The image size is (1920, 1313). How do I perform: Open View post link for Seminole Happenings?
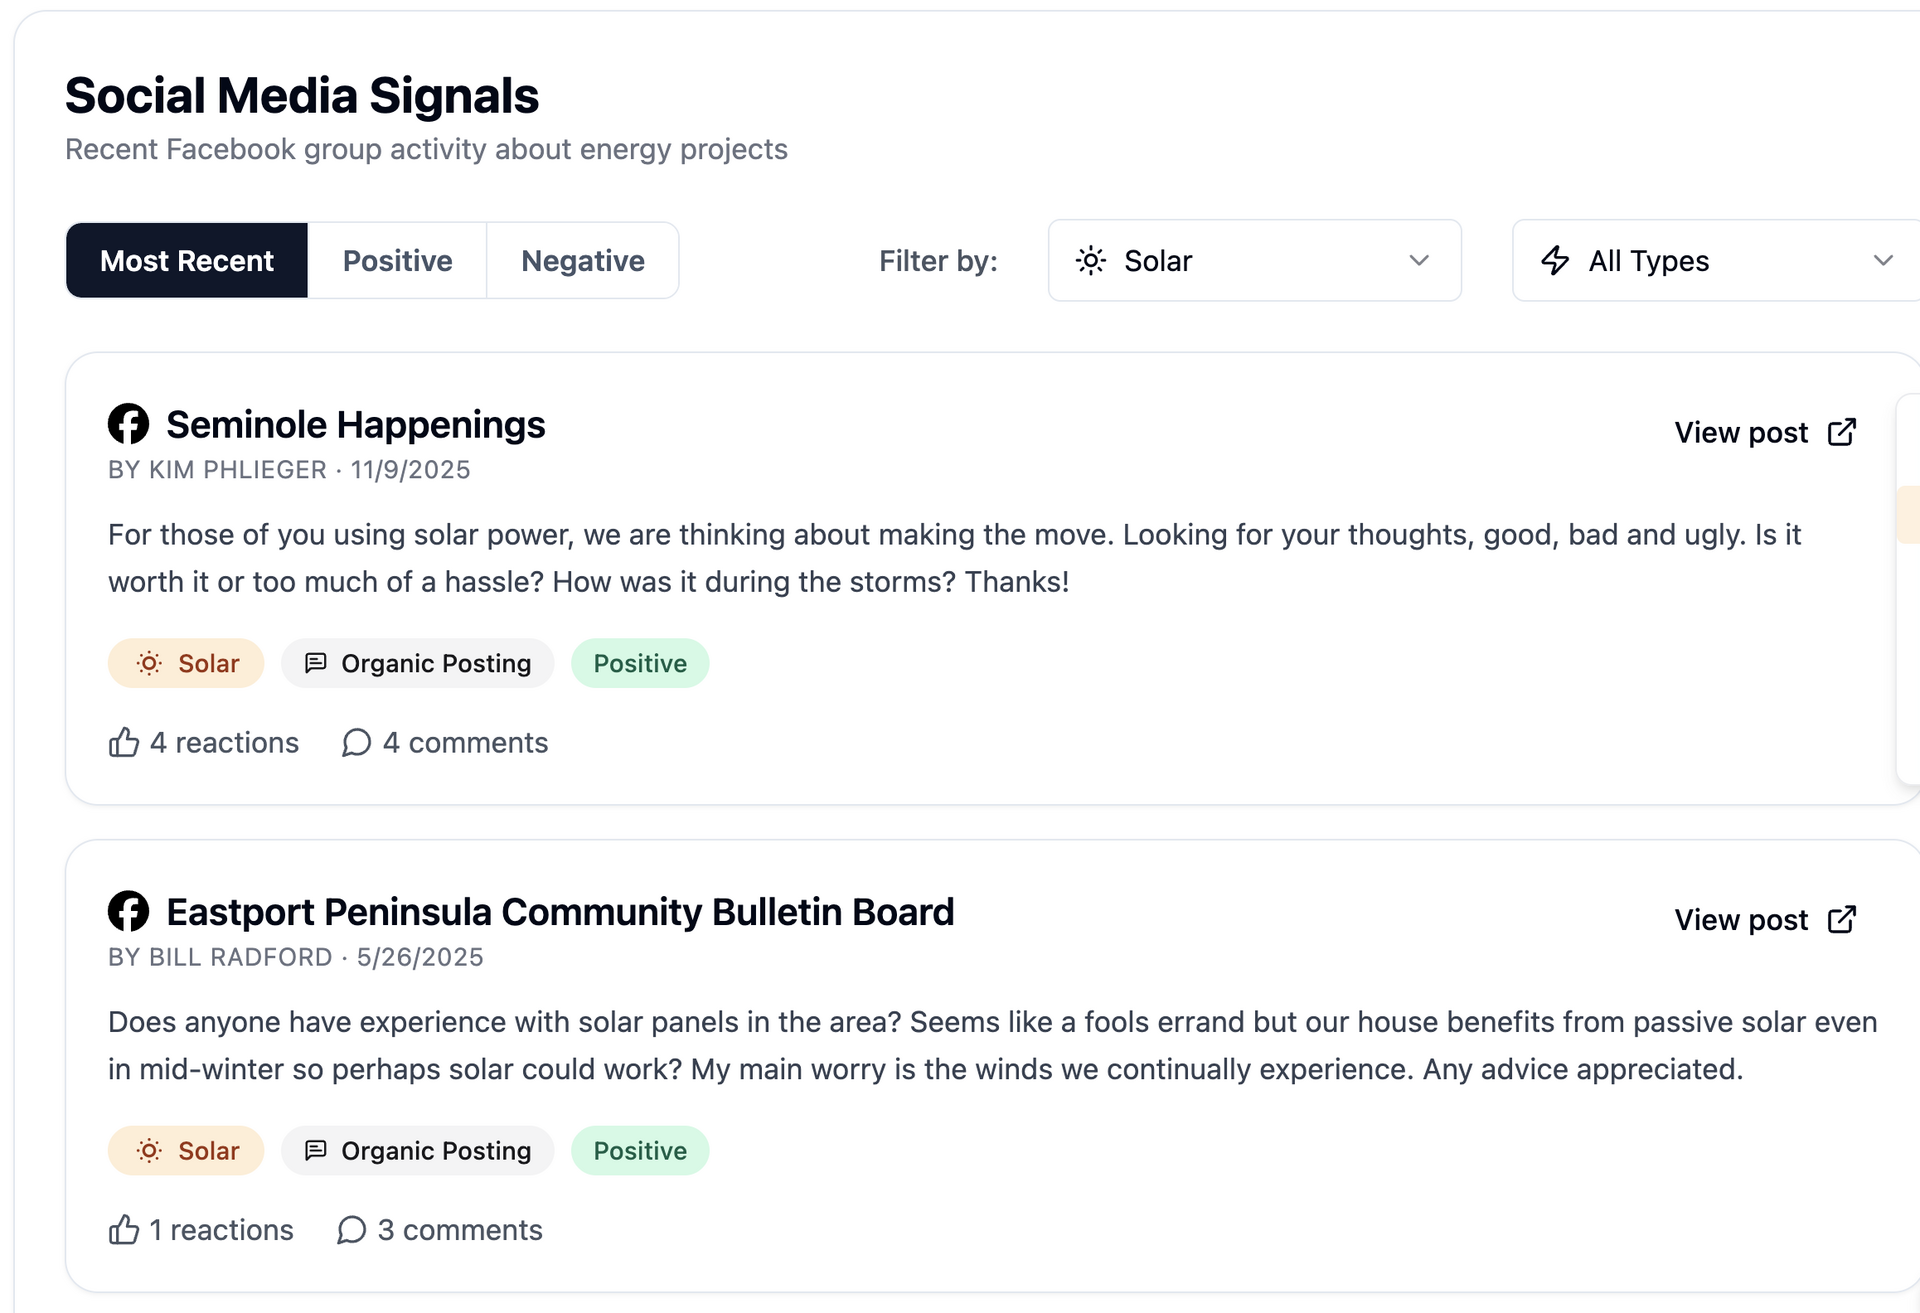pos(1741,432)
